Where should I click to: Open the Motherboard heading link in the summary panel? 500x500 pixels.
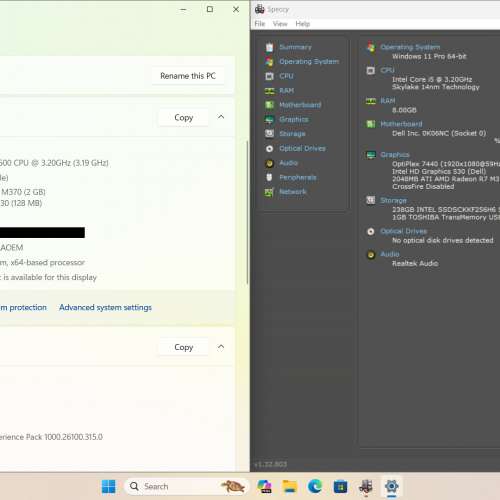point(401,124)
